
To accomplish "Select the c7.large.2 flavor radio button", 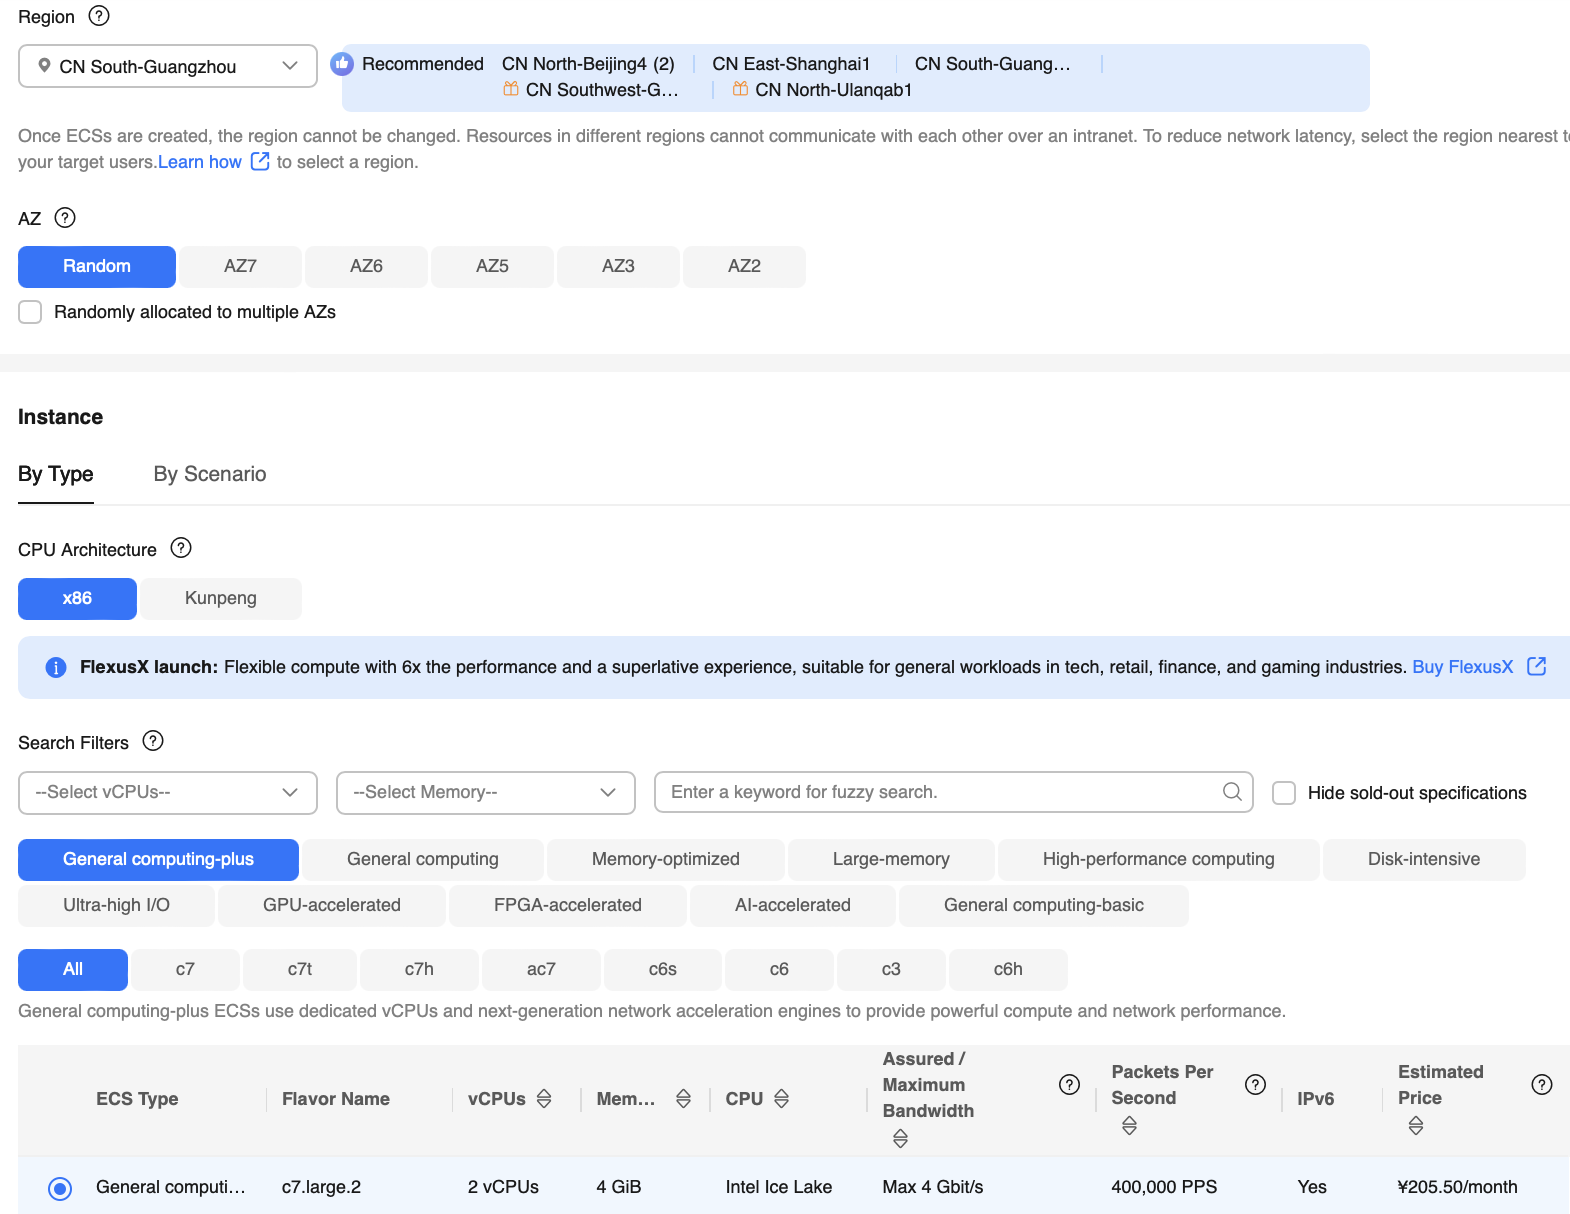I will pyautogui.click(x=60, y=1188).
